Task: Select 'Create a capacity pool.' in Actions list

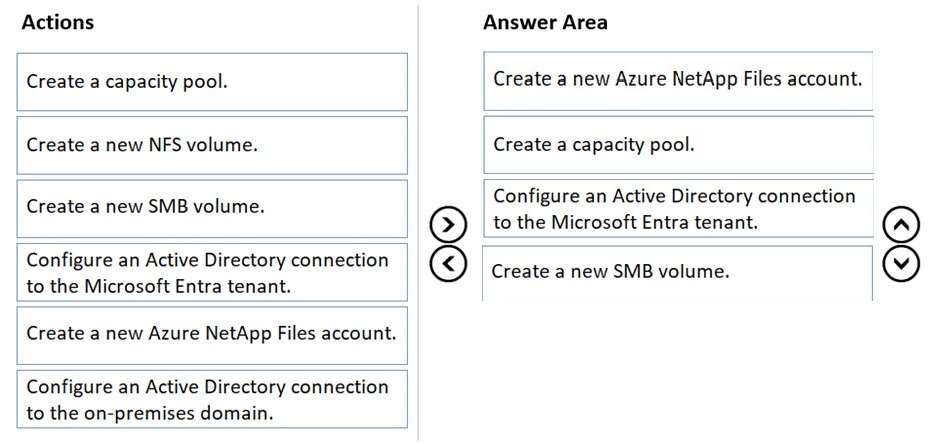Action: coord(212,82)
